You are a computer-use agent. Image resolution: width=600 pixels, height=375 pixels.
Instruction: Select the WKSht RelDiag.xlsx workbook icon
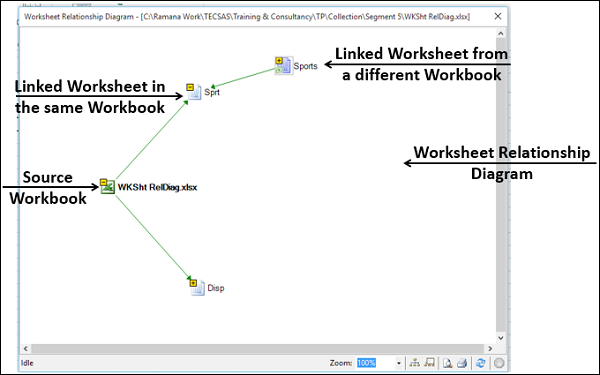[108, 187]
